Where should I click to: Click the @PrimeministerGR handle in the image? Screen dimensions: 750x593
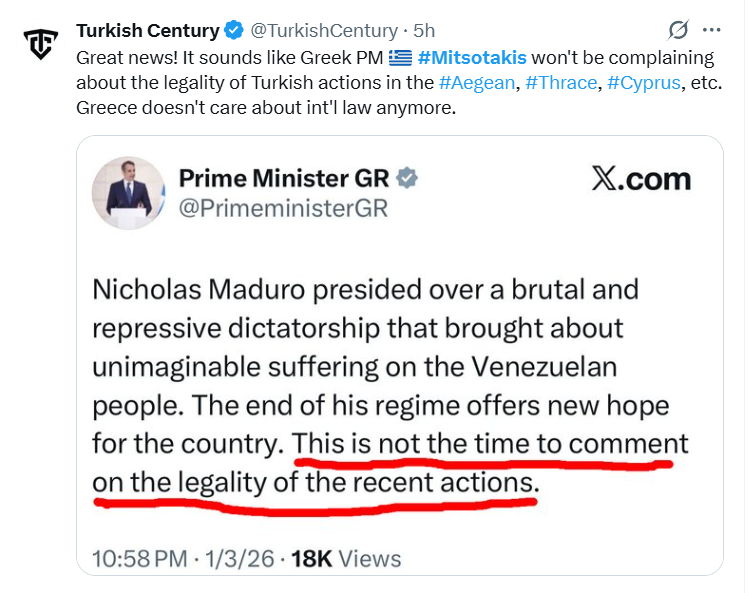(282, 208)
